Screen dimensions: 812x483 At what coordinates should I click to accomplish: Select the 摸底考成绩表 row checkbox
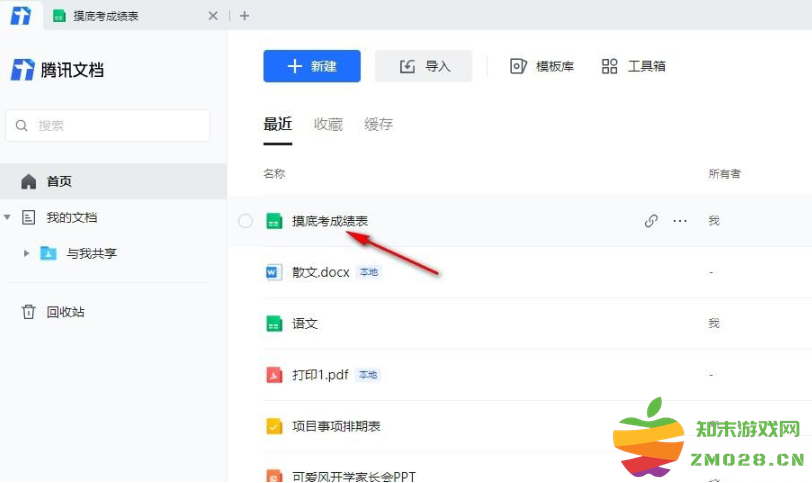pos(246,221)
